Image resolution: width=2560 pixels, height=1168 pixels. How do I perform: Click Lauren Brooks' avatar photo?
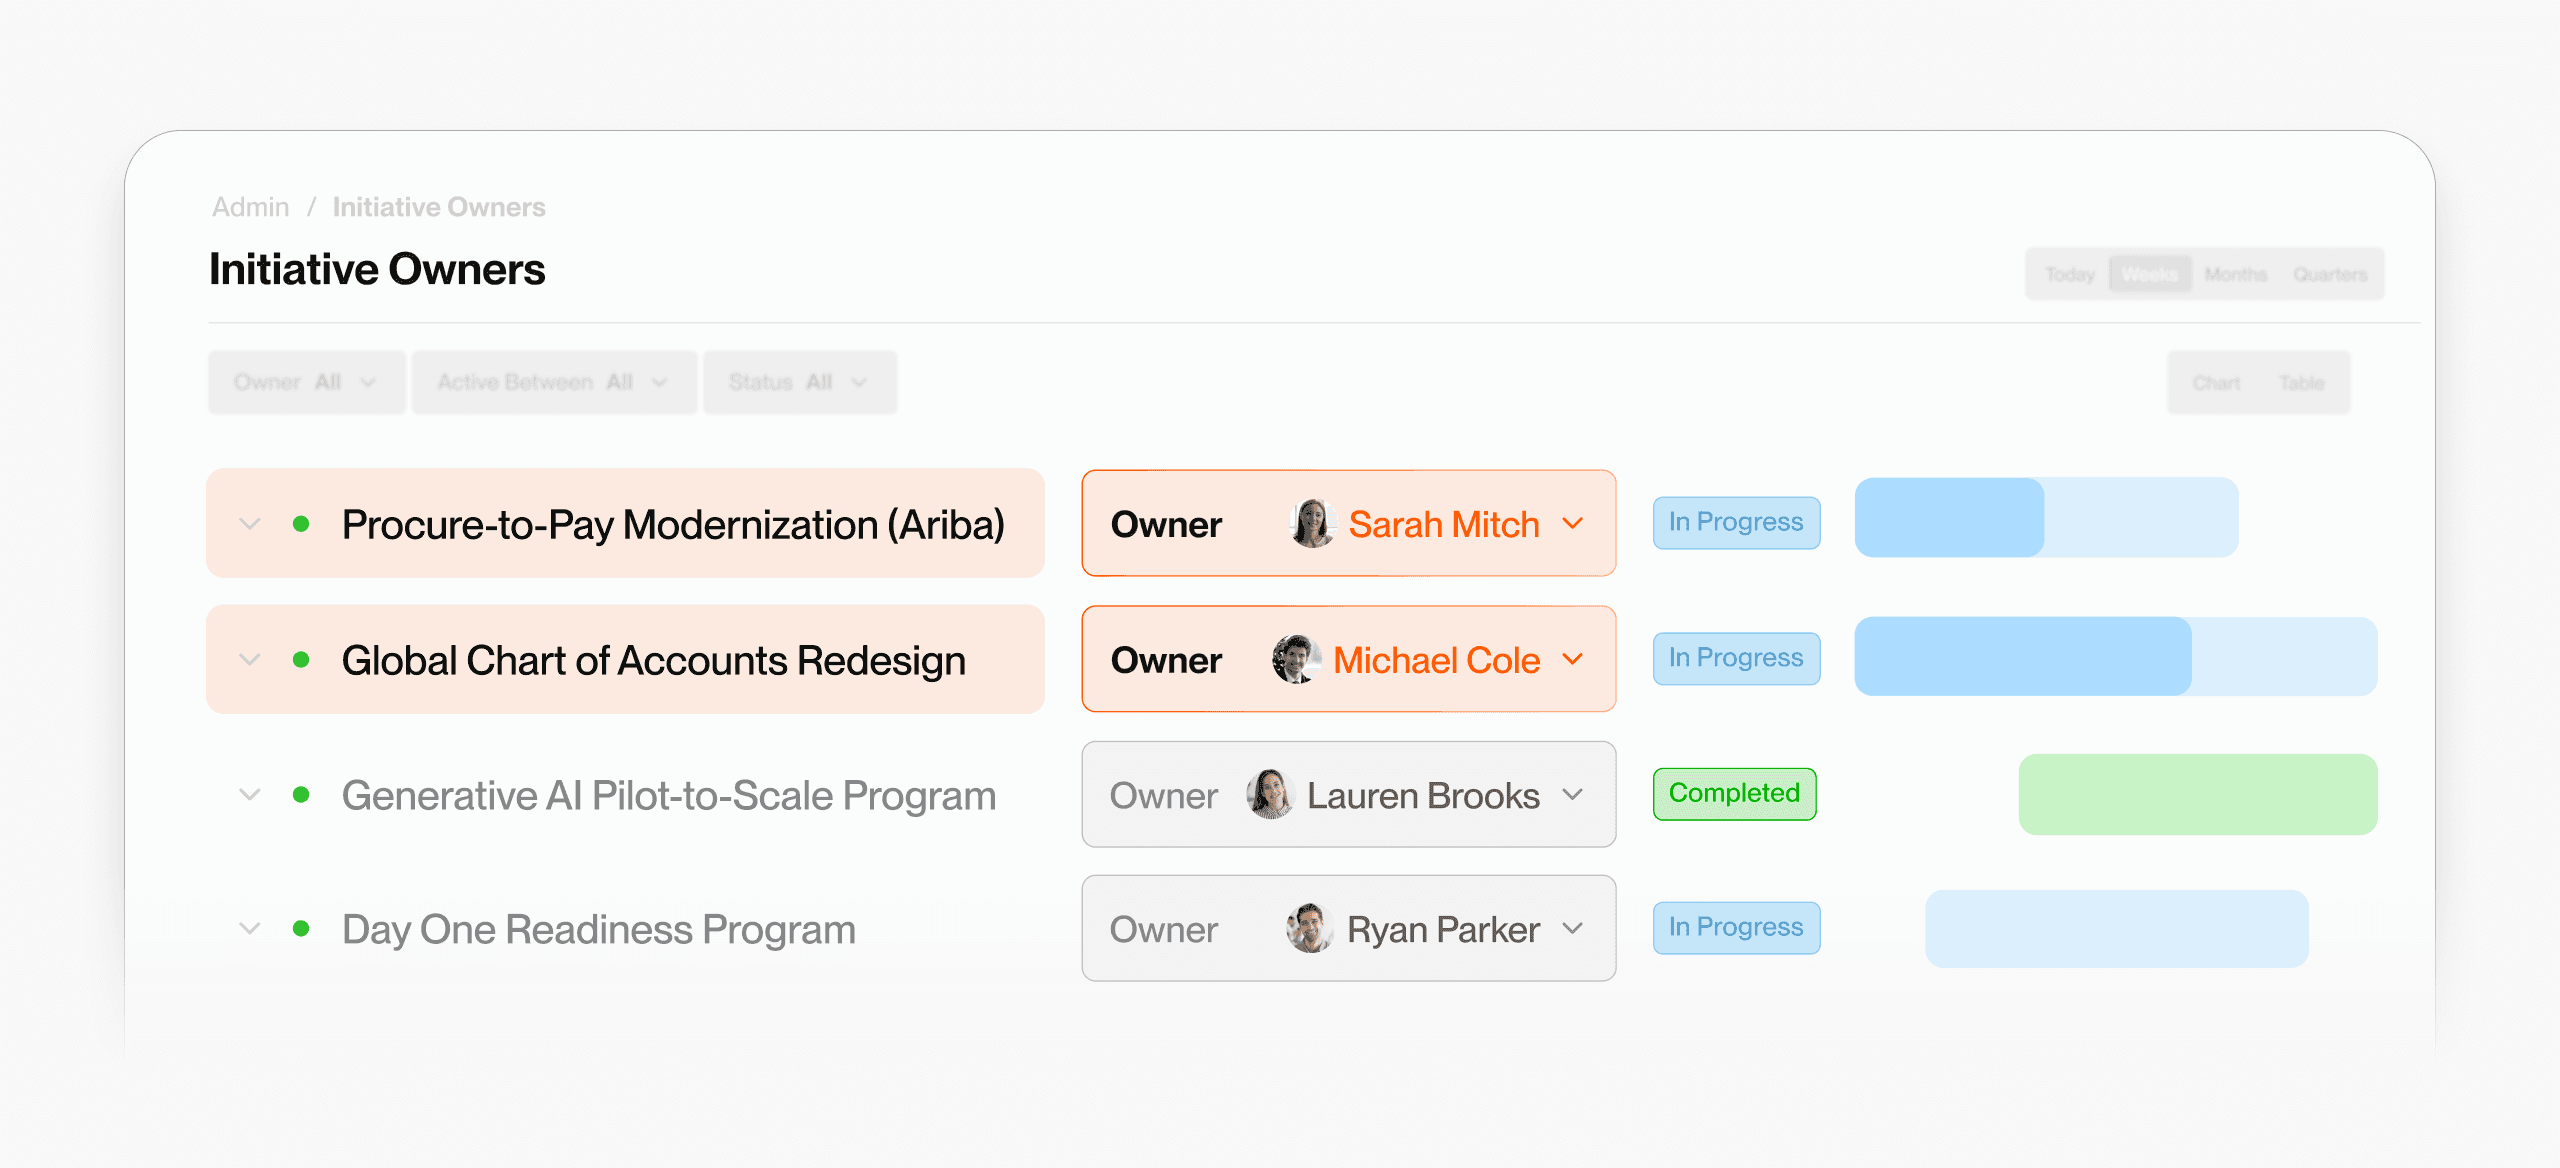1271,795
